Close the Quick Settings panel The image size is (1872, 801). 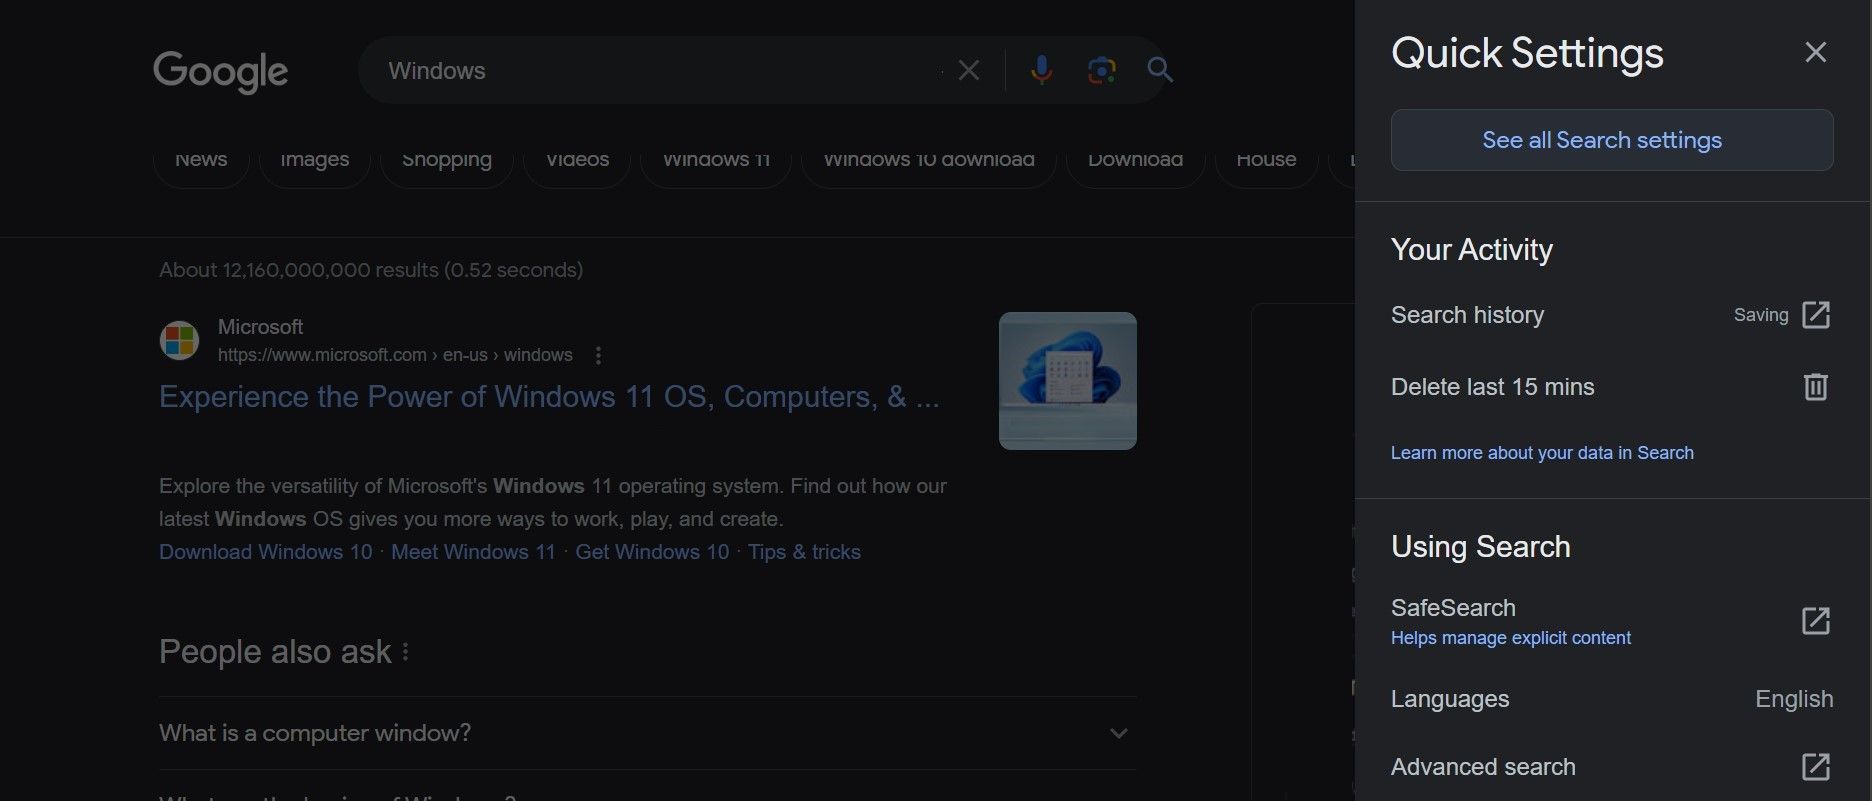tap(1815, 52)
